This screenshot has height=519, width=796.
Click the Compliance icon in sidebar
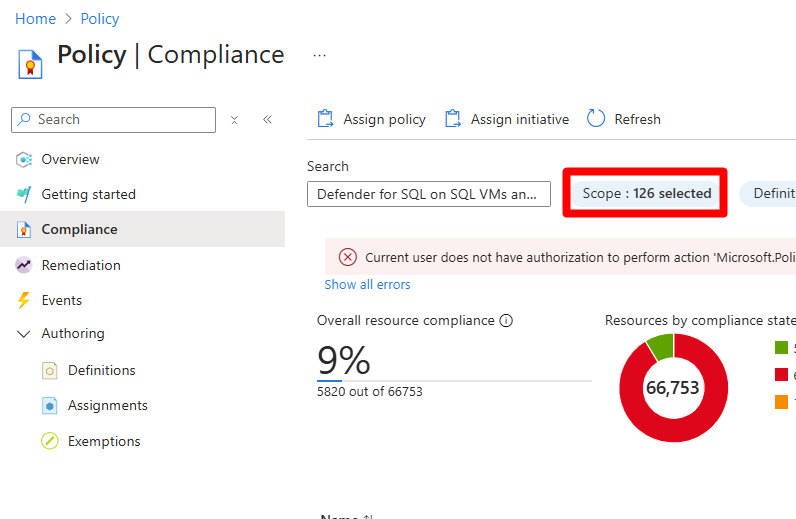pos(24,230)
